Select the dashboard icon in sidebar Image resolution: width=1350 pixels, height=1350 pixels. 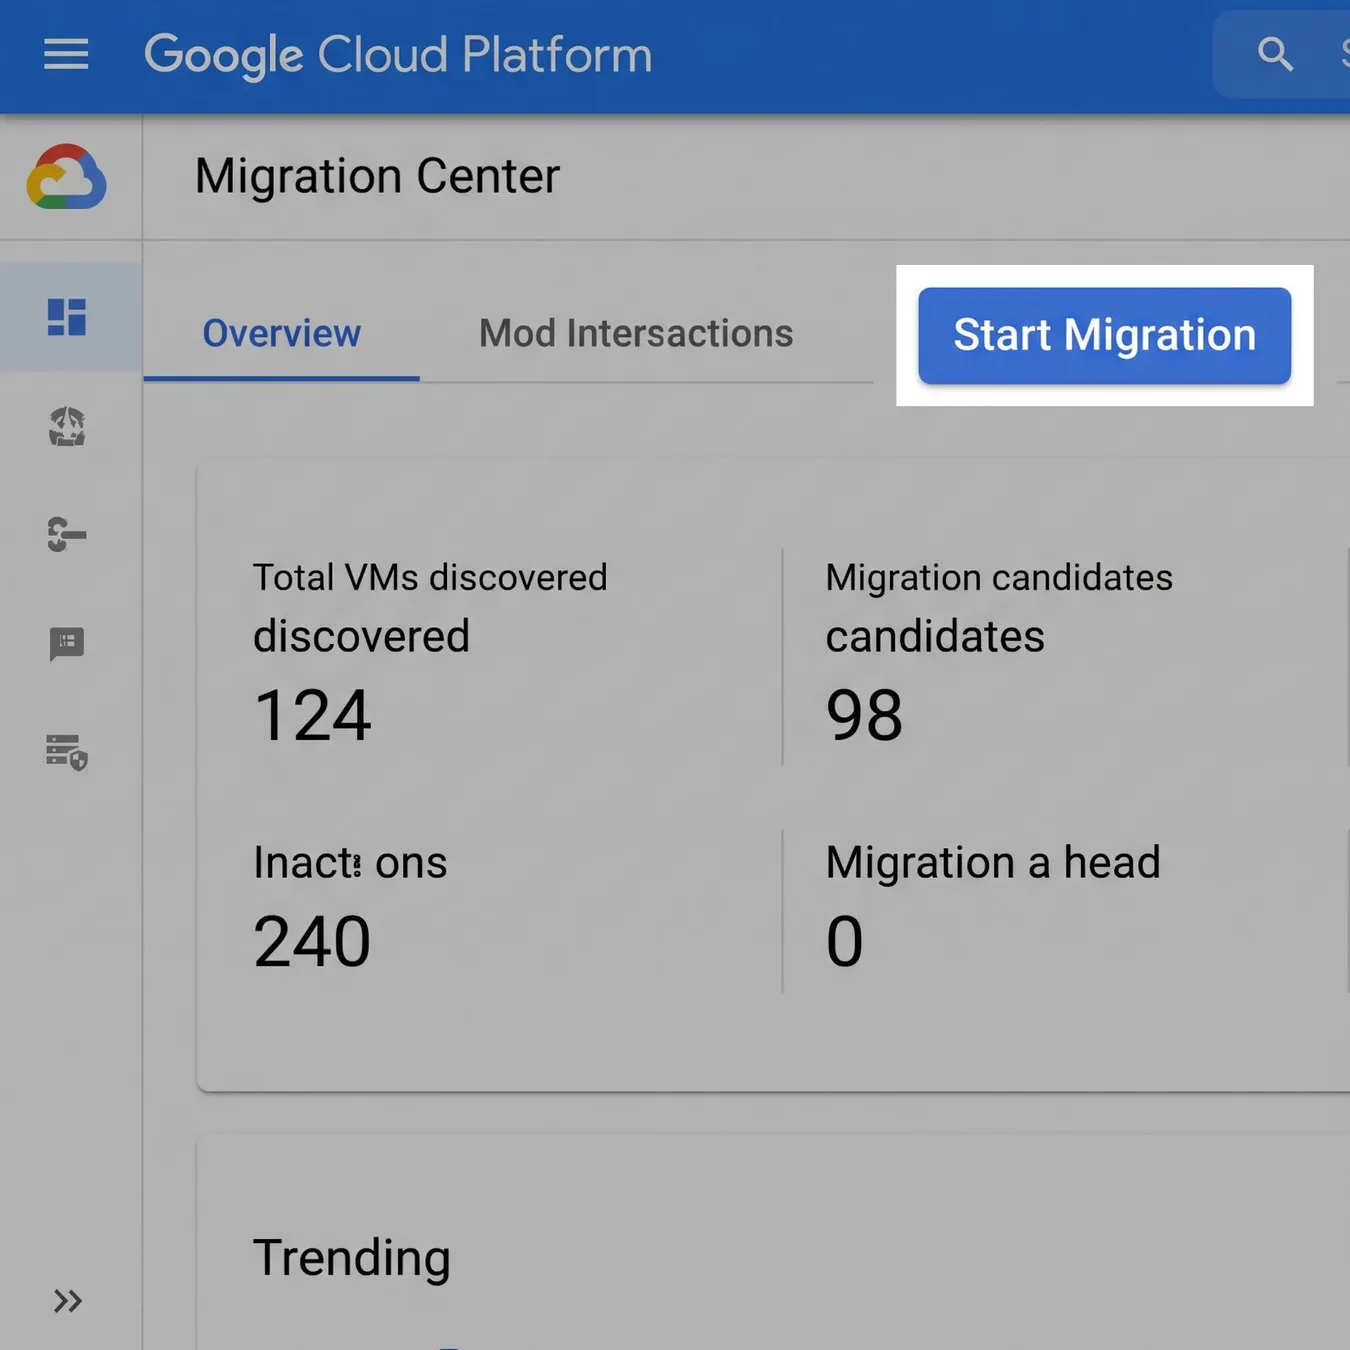pos(67,317)
